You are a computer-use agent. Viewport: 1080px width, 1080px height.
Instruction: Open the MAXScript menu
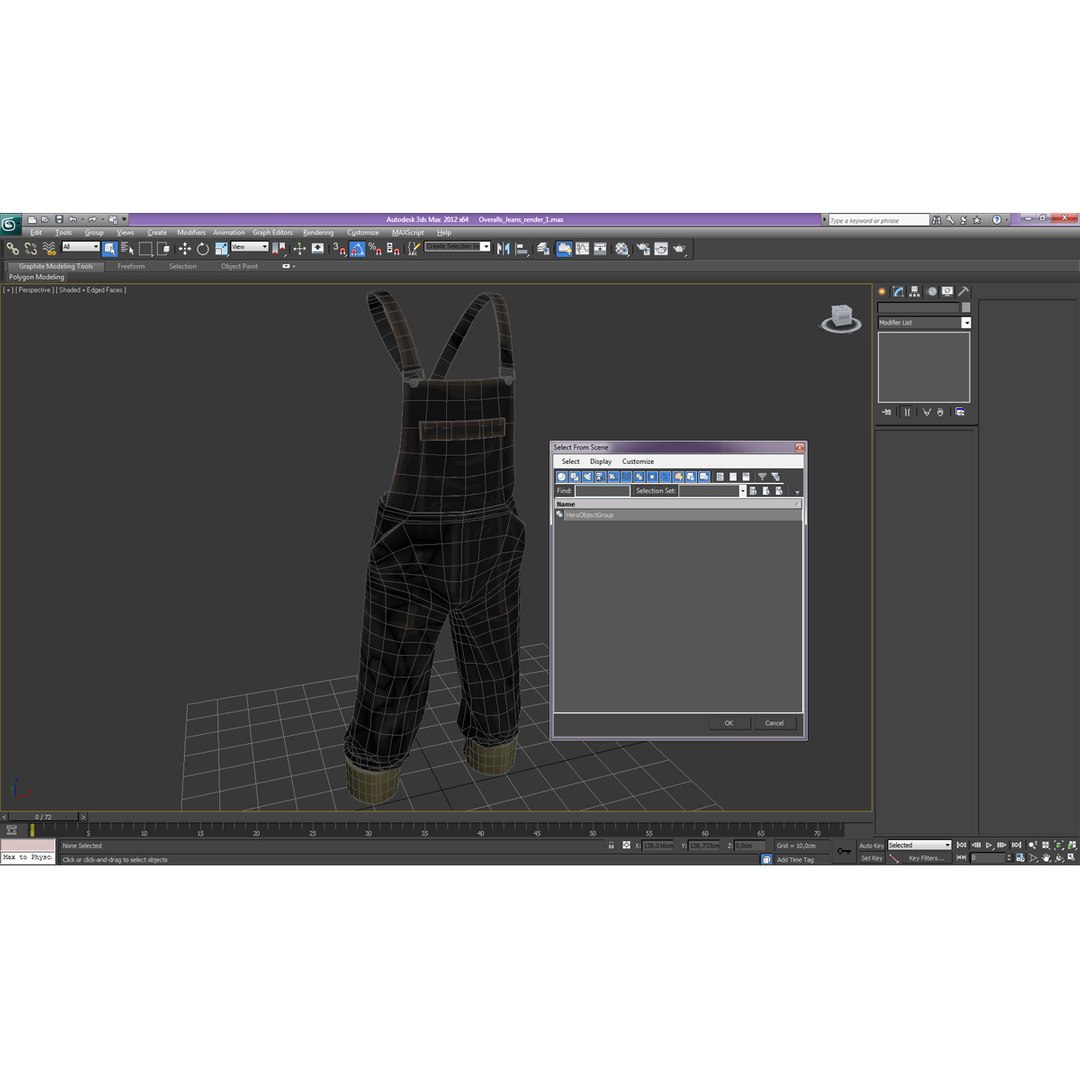pyautogui.click(x=408, y=233)
